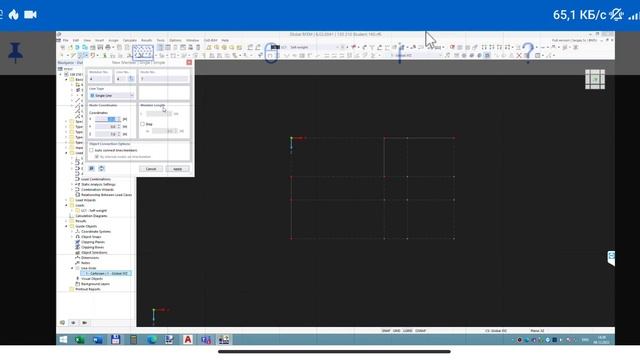
Task: Select Static Analysis Settings tree item
Action: (x=98, y=184)
